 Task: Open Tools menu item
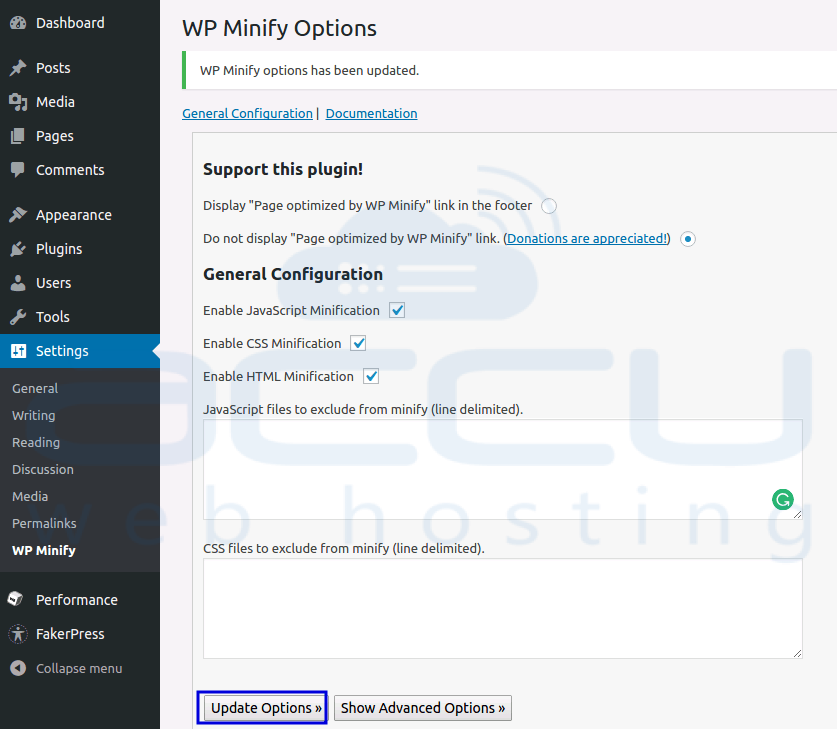[80, 317]
